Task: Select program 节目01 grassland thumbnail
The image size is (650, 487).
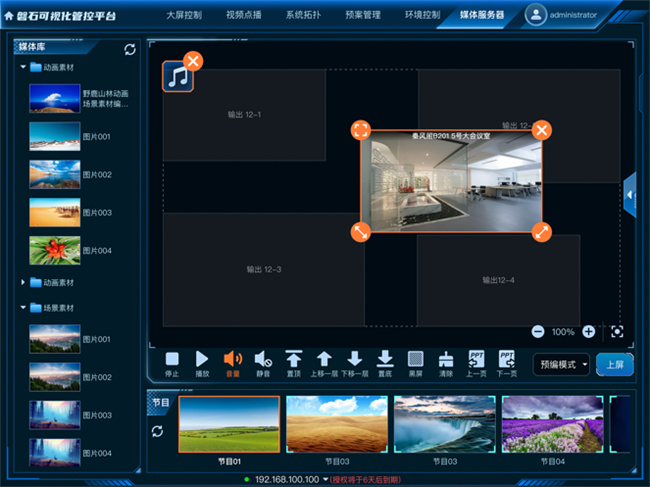Action: 229,424
